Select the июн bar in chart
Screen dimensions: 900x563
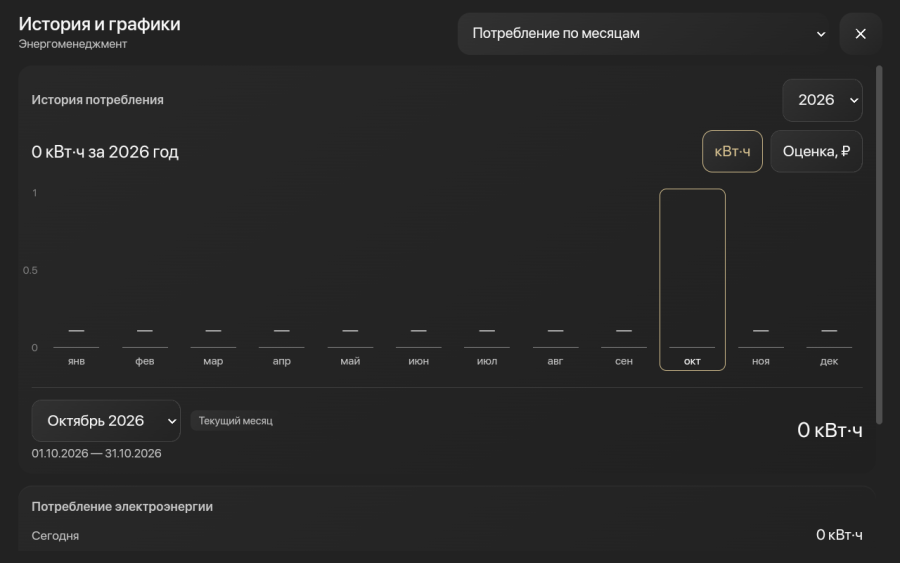pos(418,279)
